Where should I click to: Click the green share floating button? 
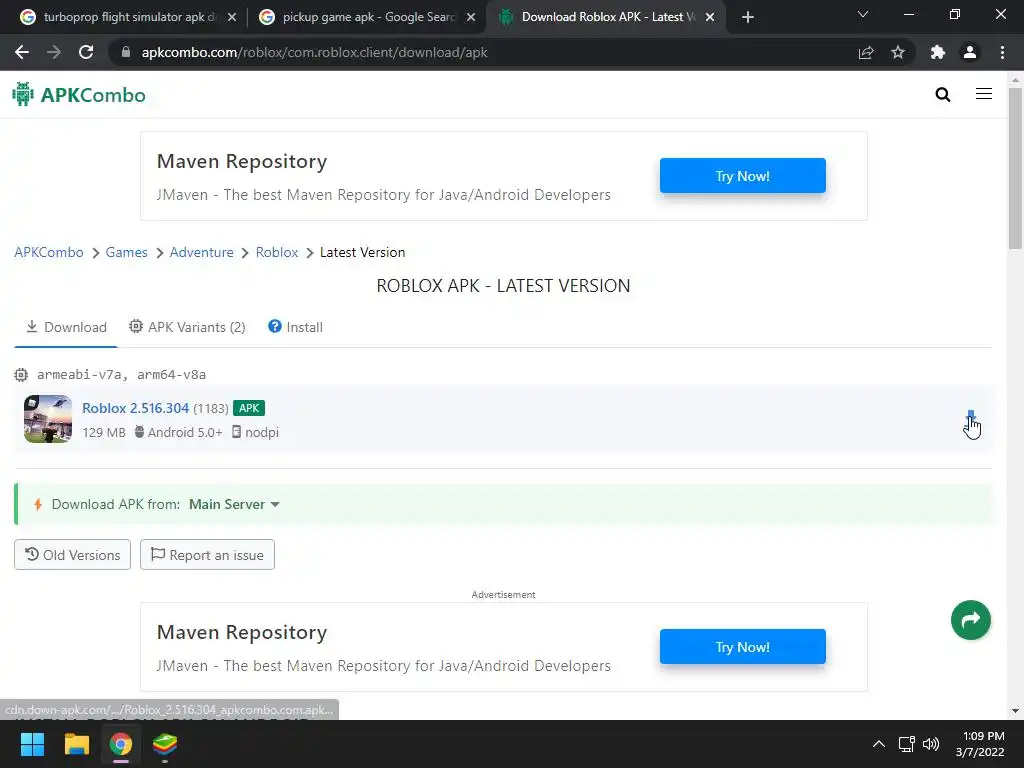coord(970,620)
